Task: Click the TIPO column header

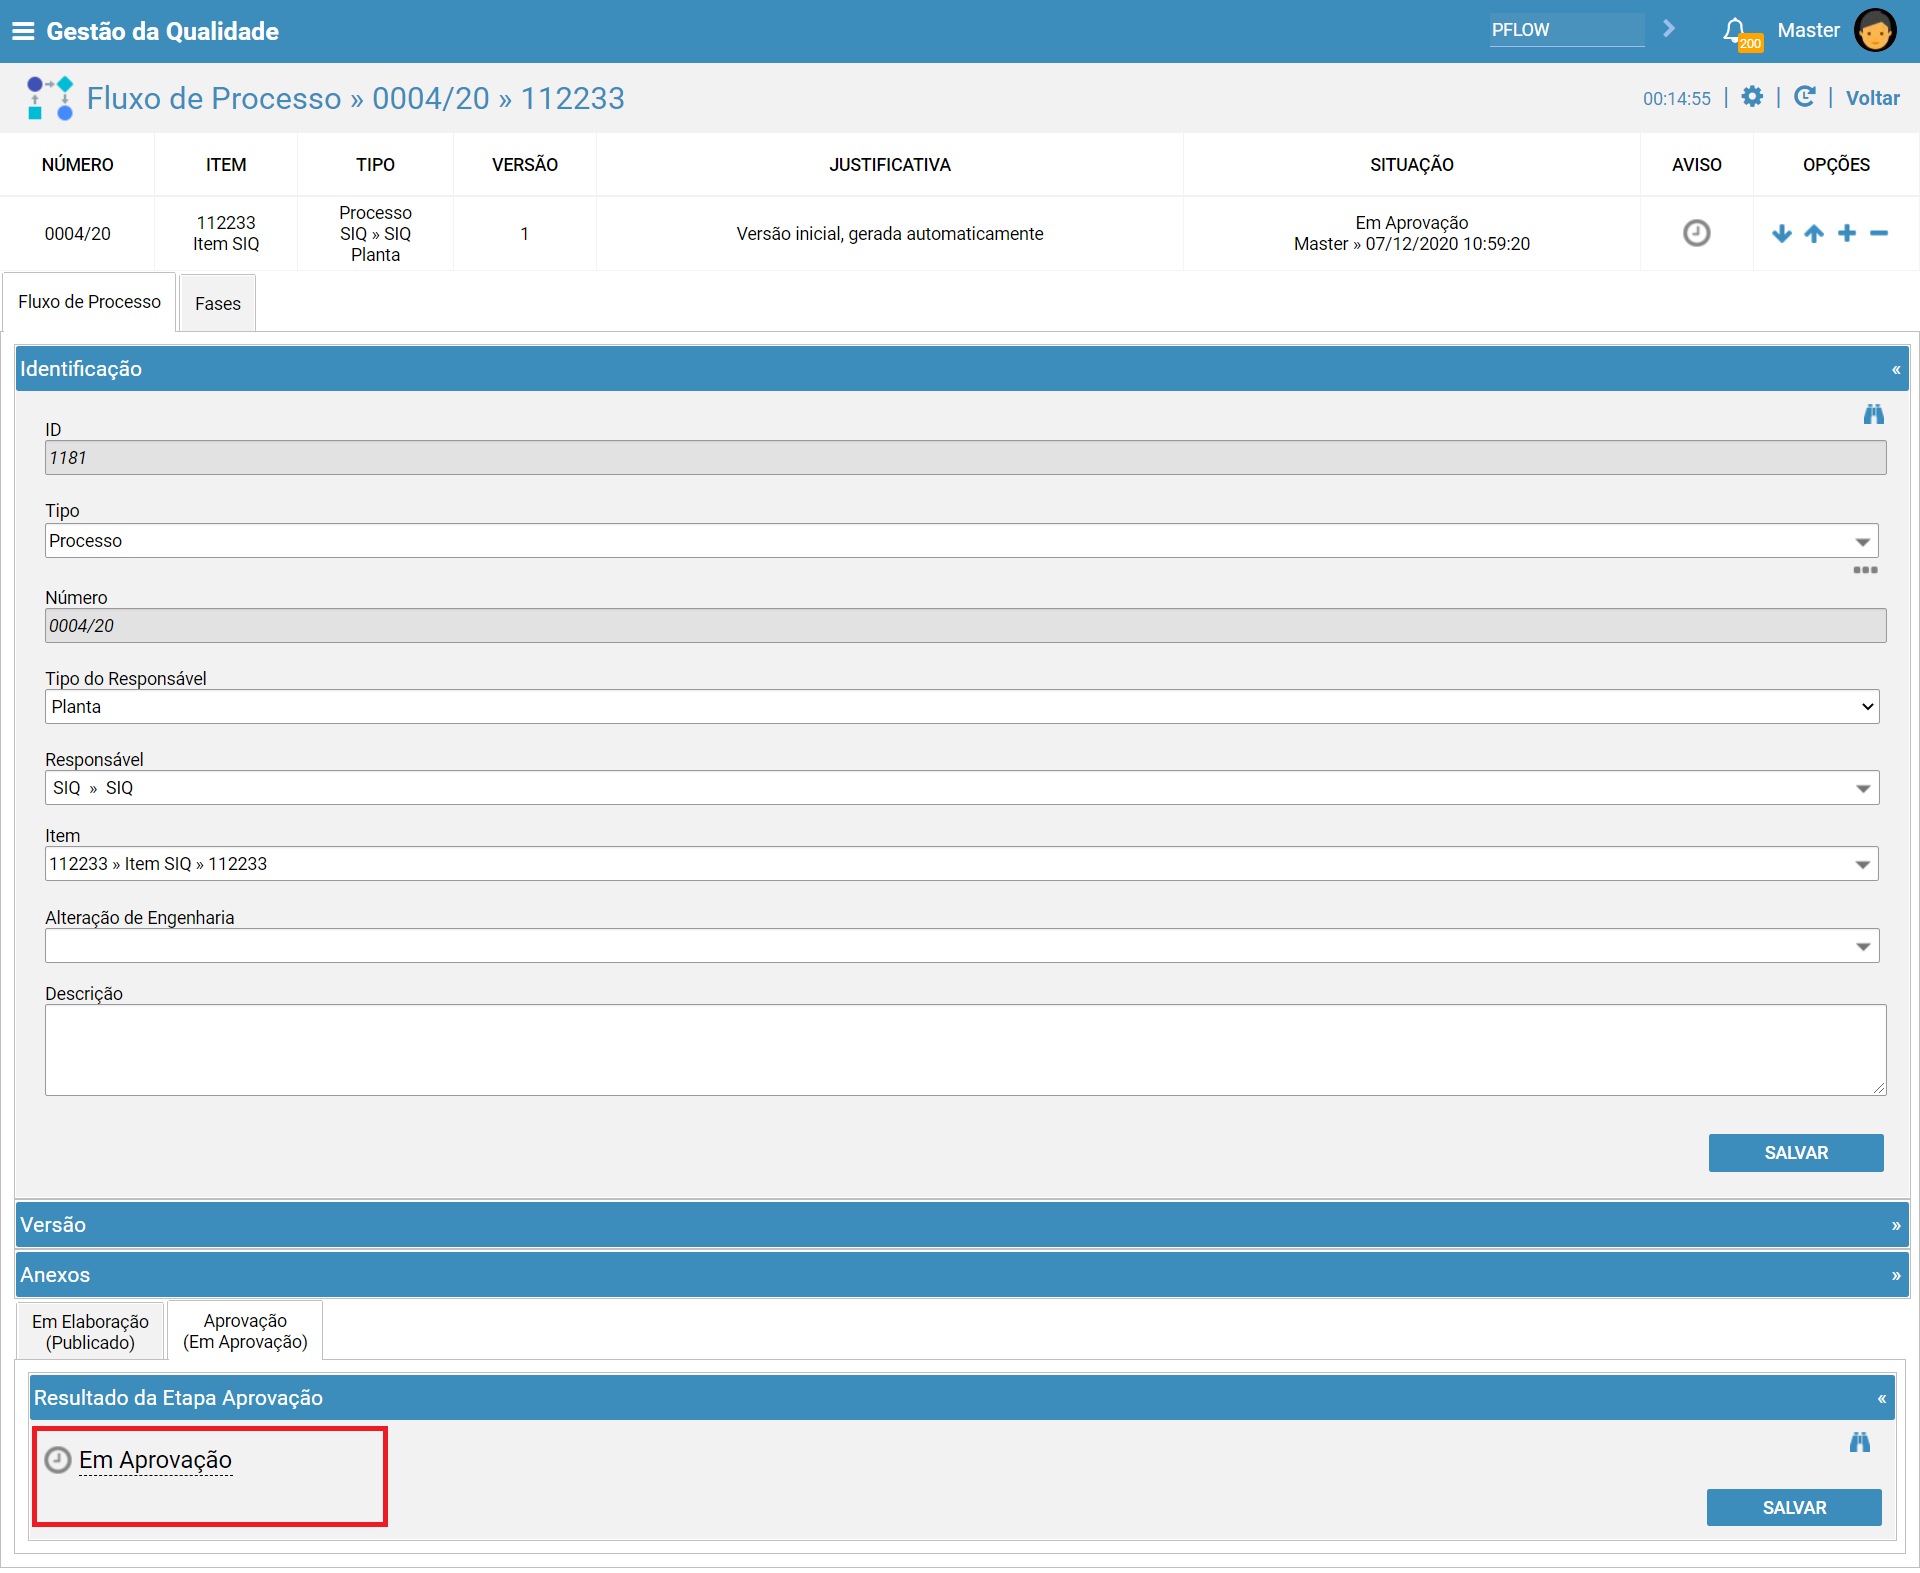Action: [375, 165]
